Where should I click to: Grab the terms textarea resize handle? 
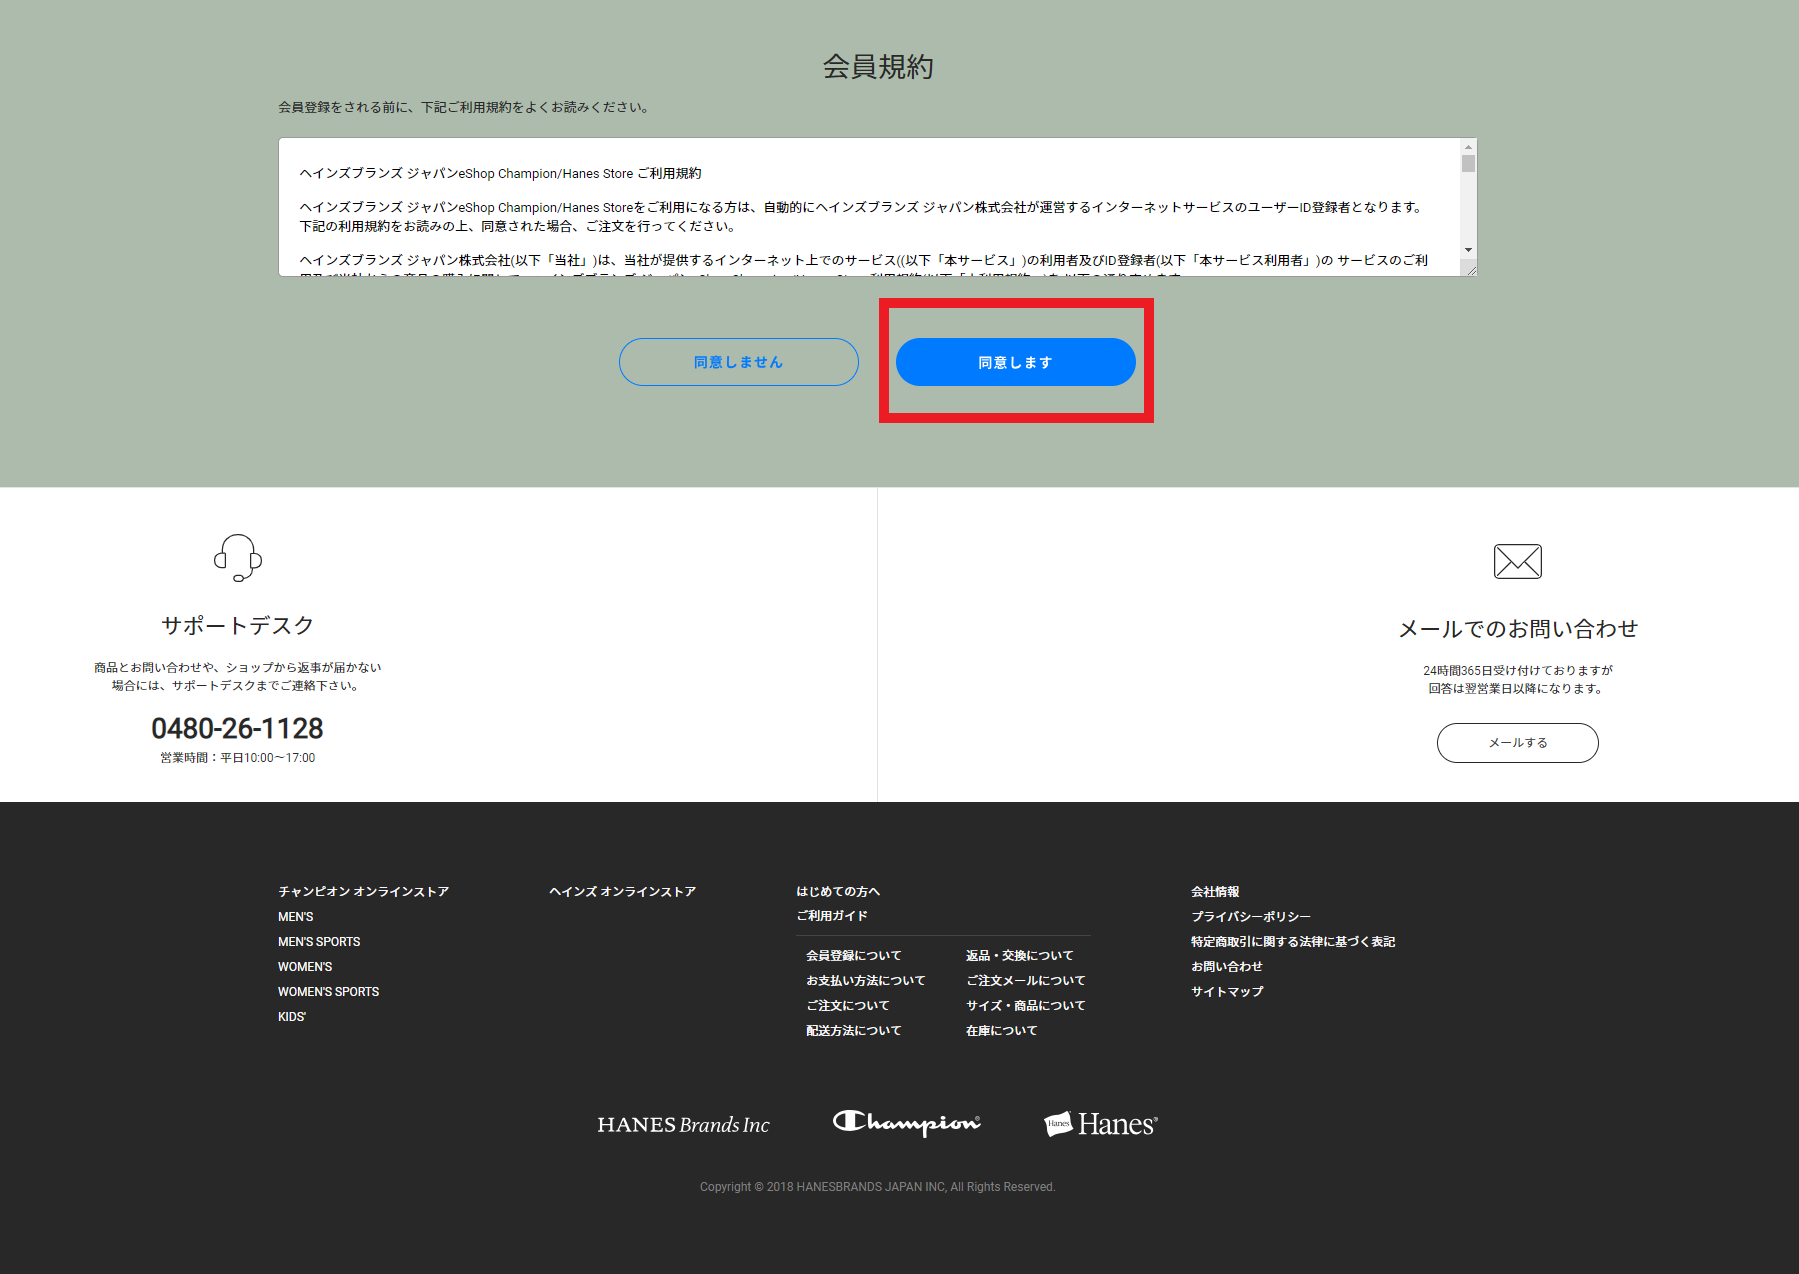1470,270
